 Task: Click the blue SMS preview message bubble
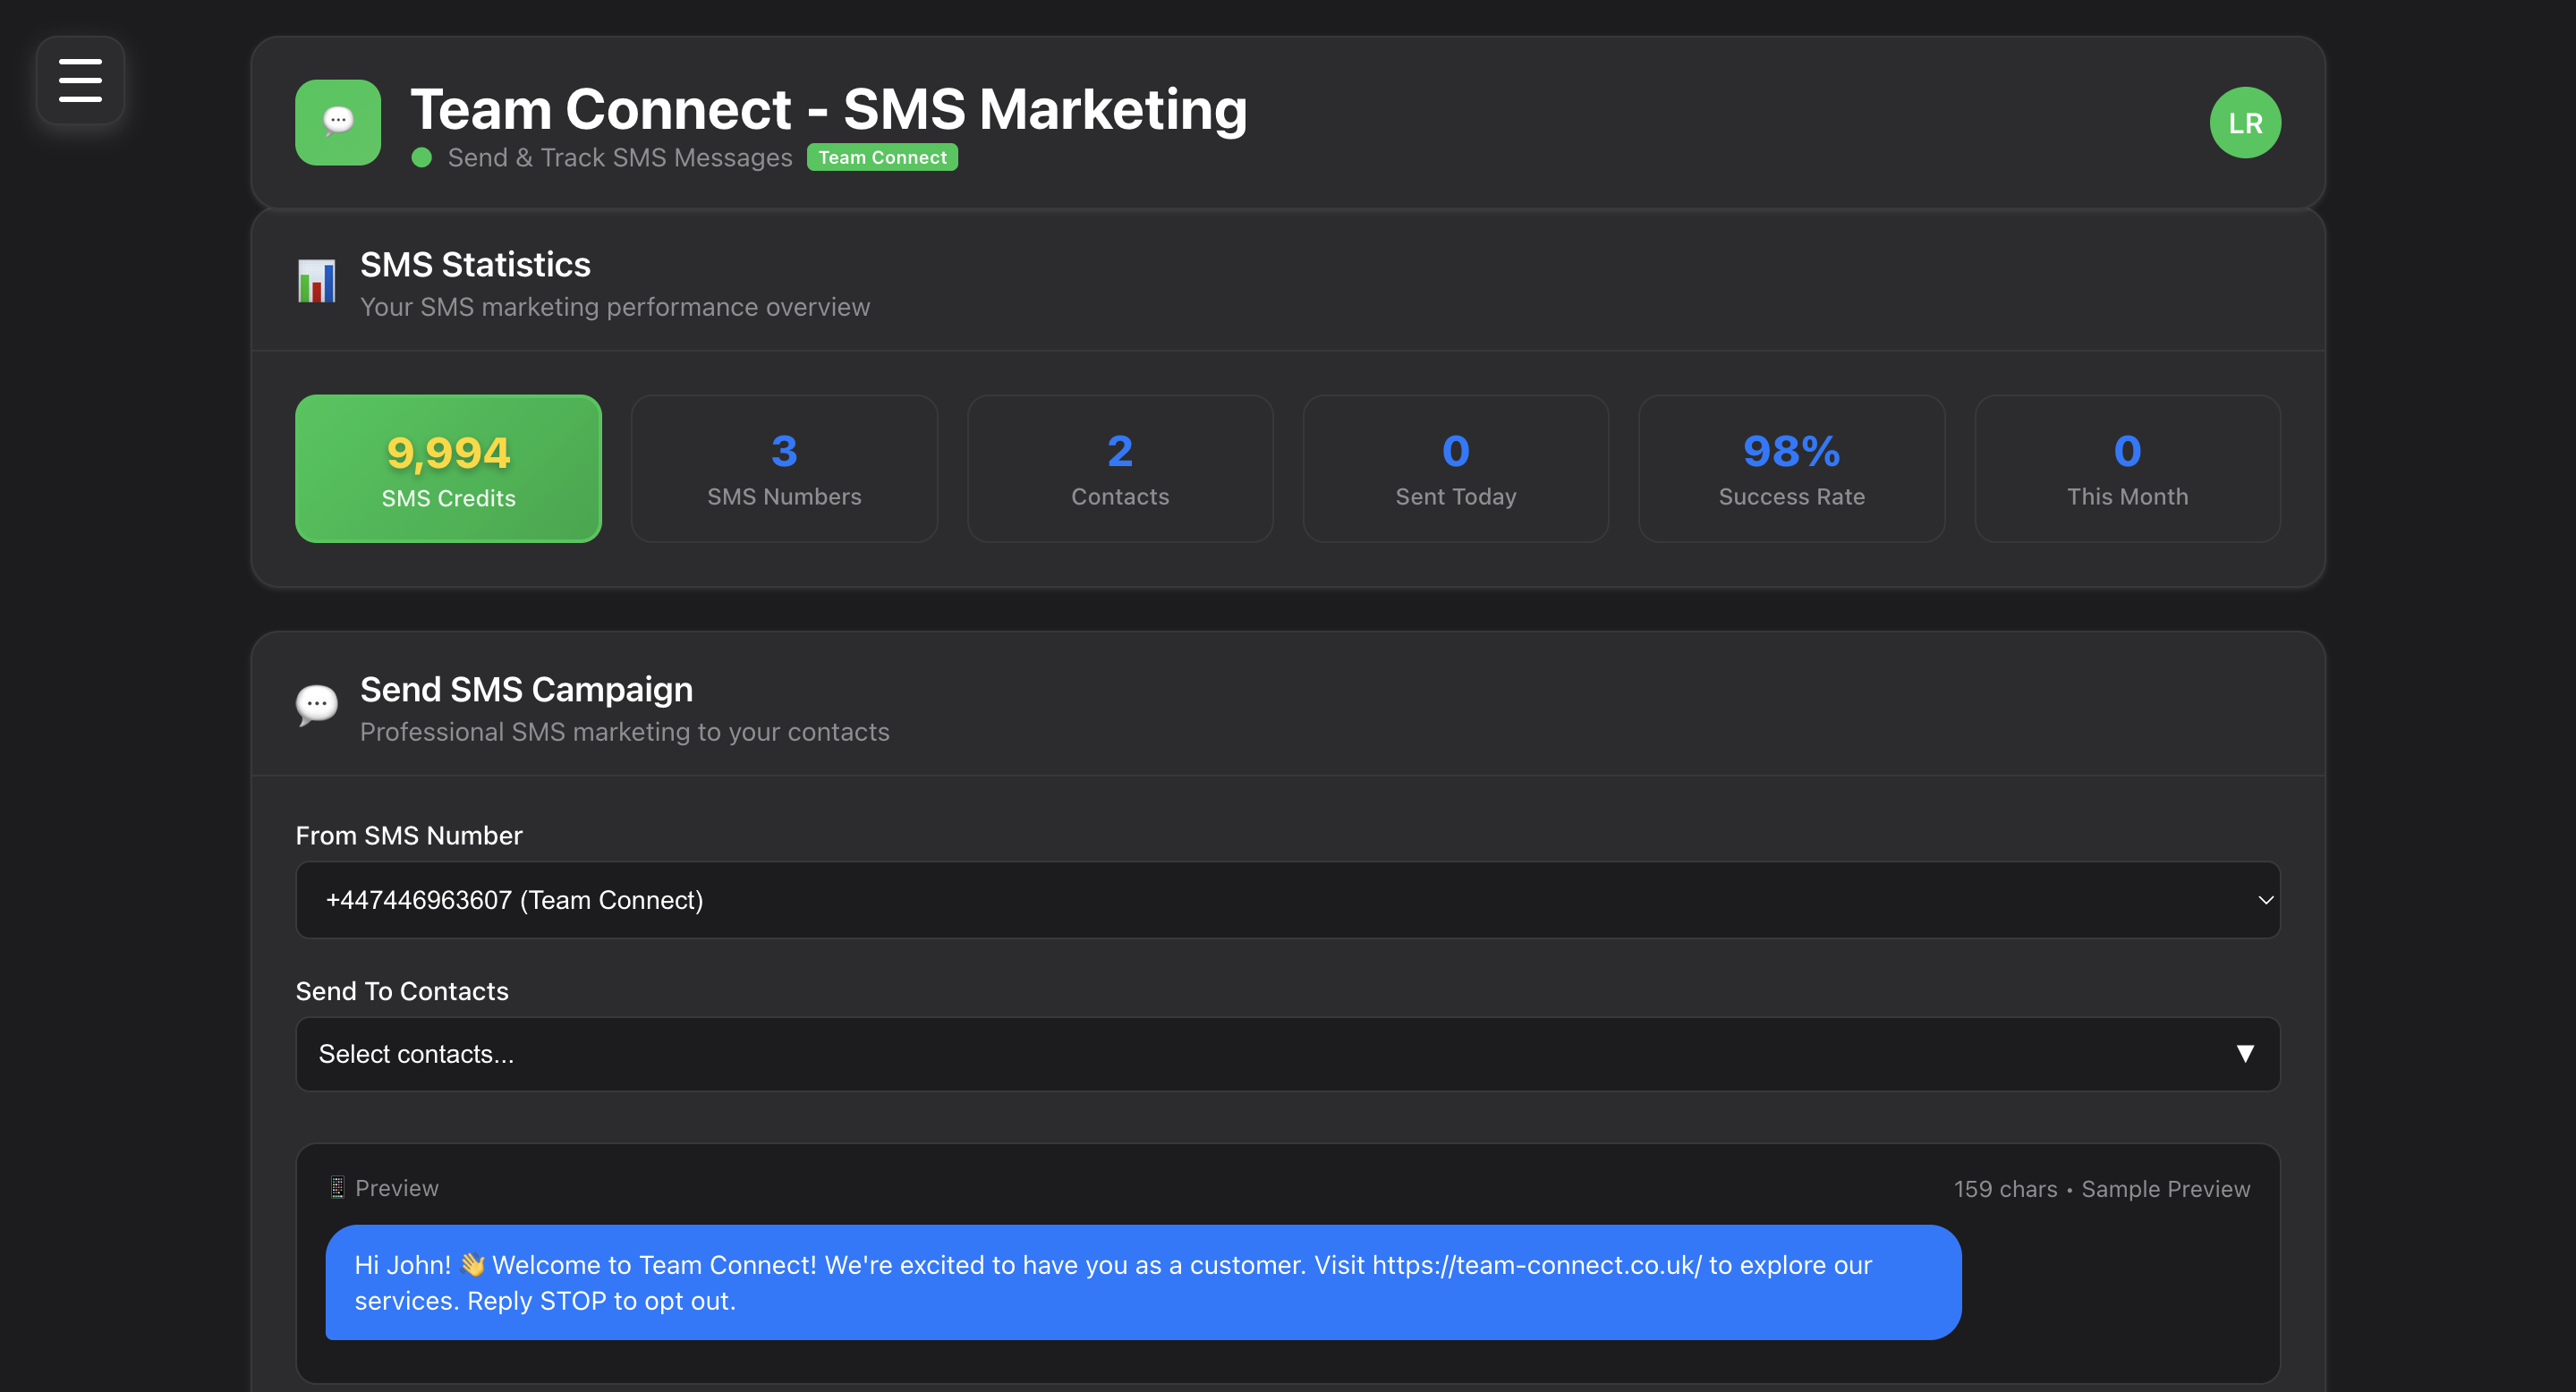tap(1143, 1282)
